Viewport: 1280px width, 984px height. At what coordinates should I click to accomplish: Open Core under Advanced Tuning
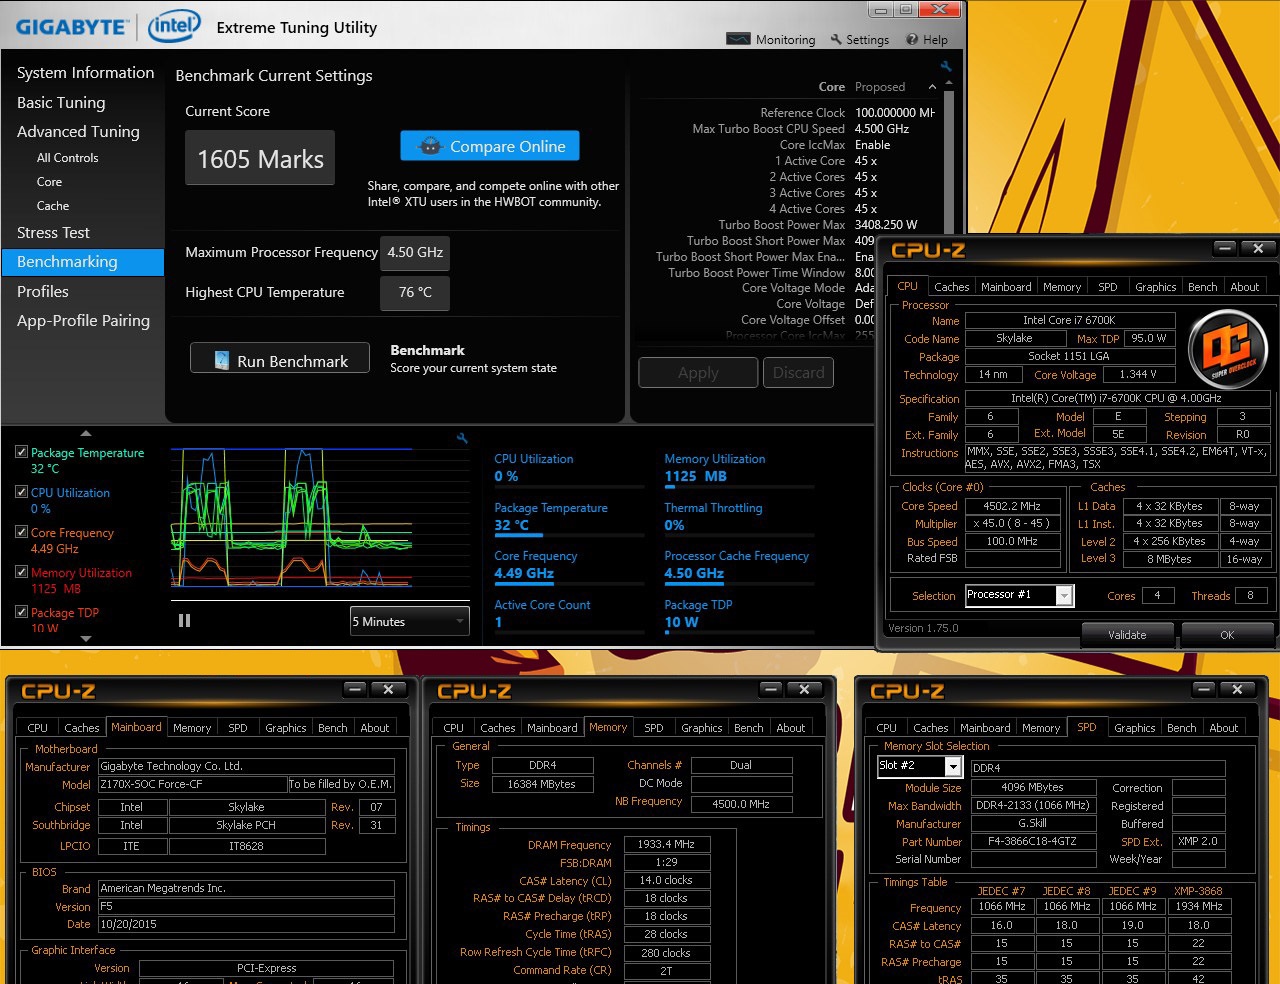pyautogui.click(x=49, y=182)
